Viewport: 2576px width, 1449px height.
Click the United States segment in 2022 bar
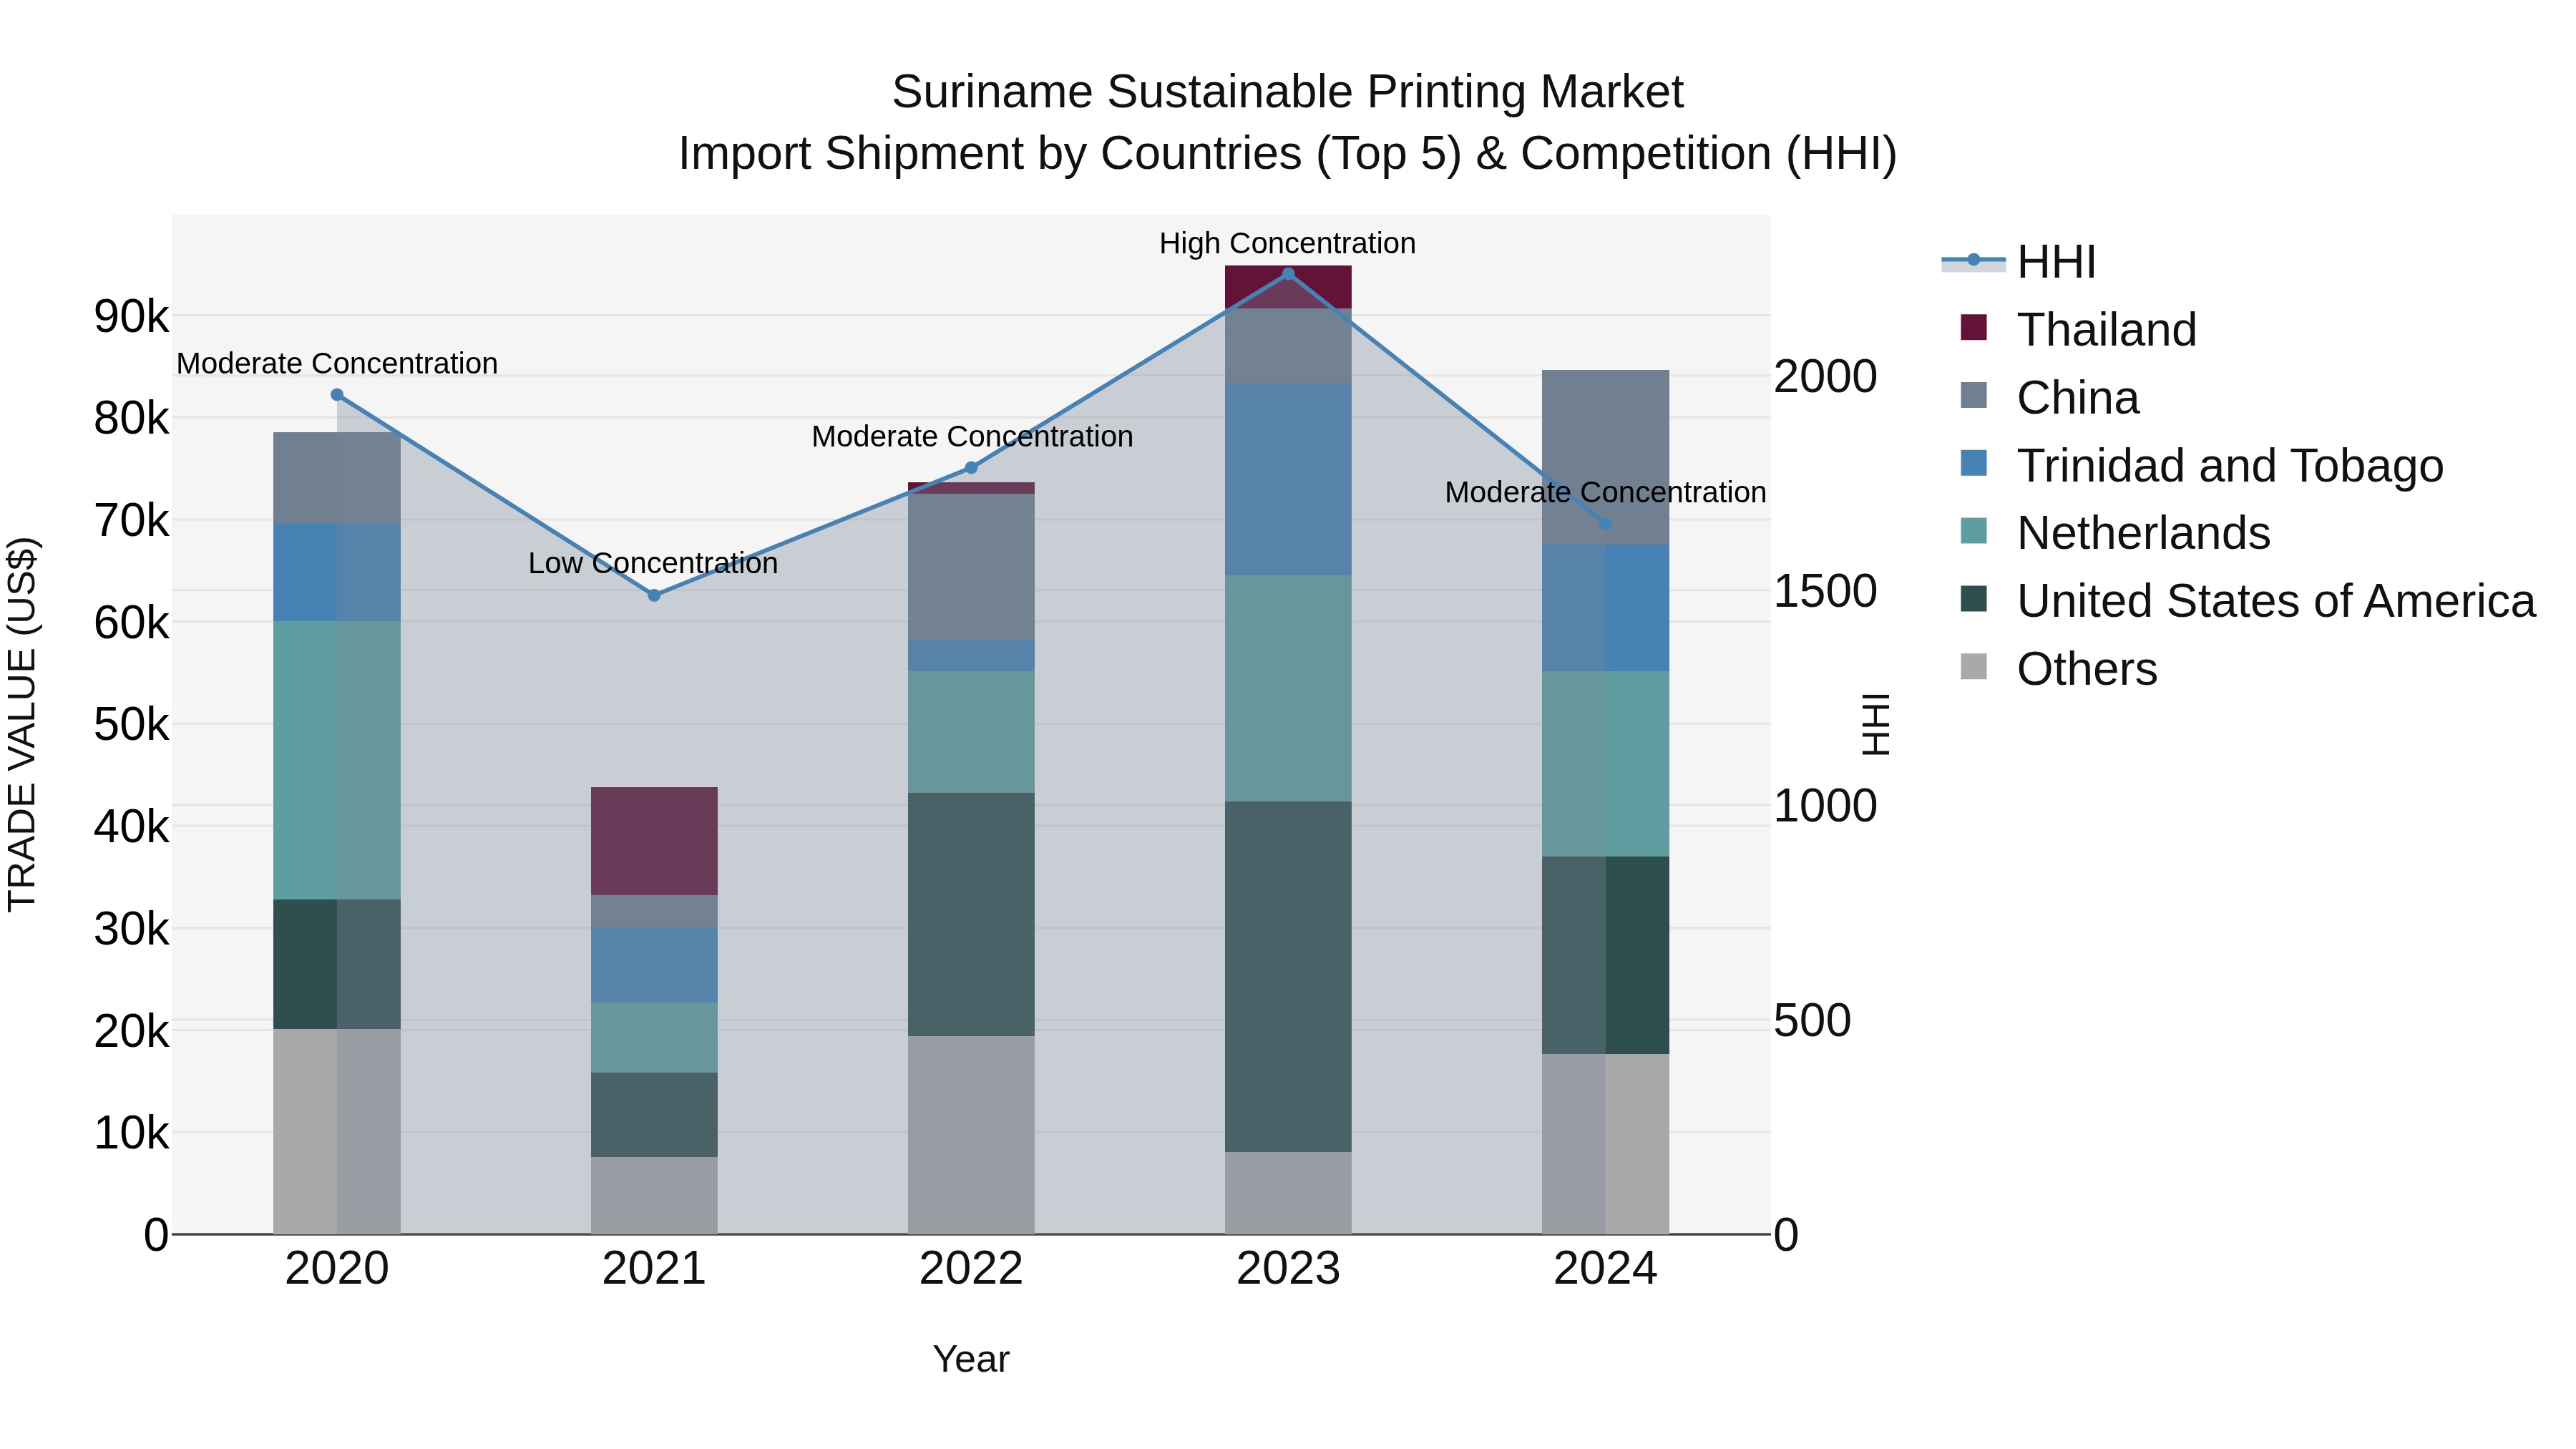click(971, 914)
